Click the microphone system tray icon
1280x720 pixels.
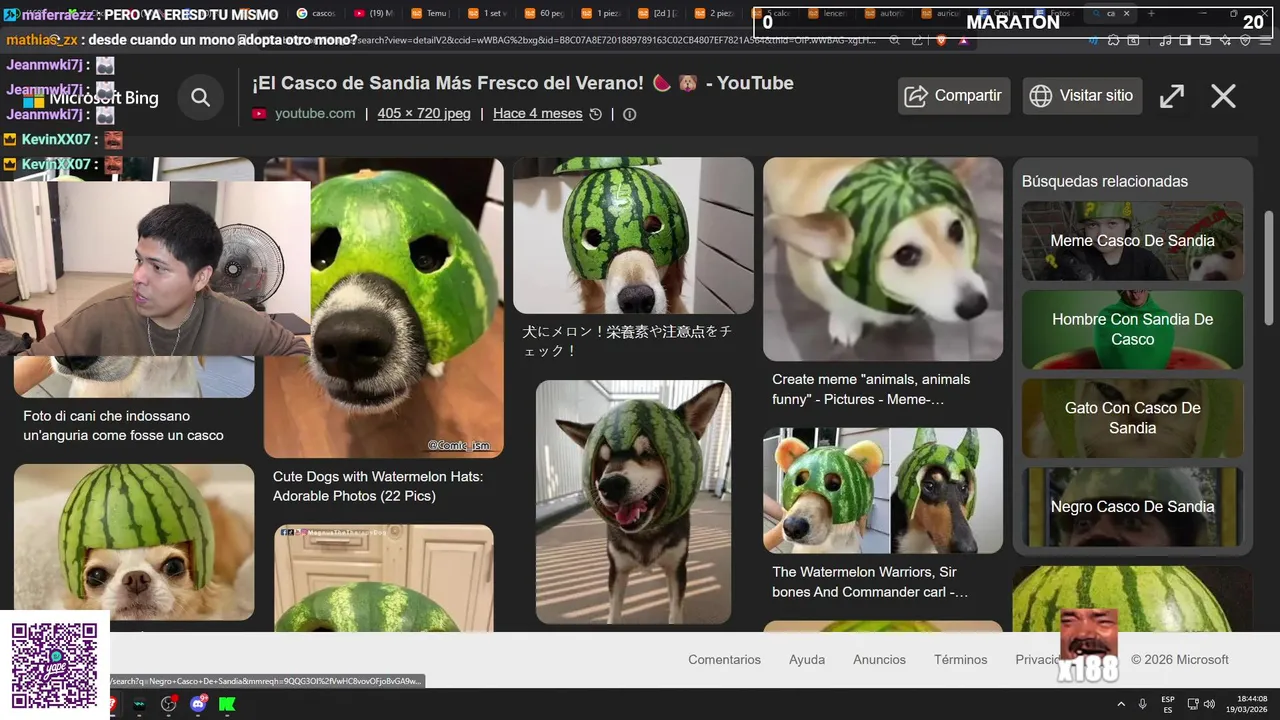(1142, 704)
